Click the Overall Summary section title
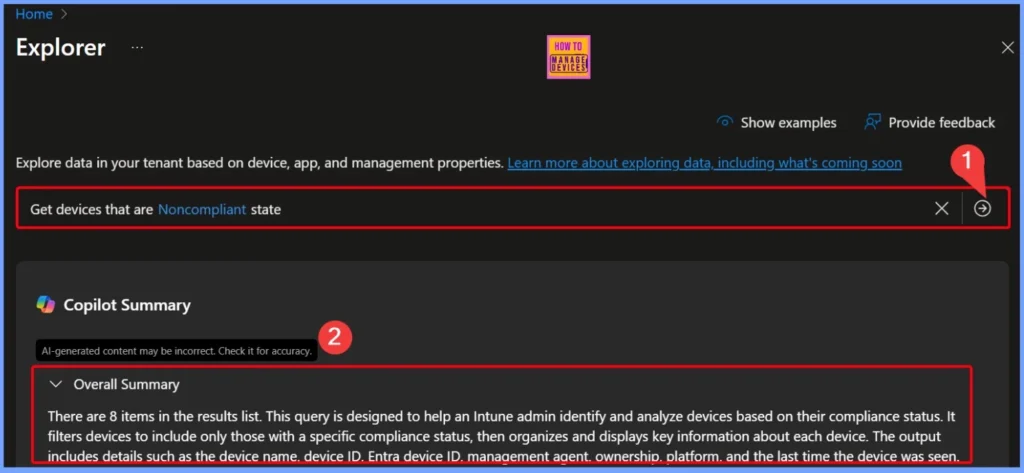Screen dimensions: 1024x473 pos(126,385)
